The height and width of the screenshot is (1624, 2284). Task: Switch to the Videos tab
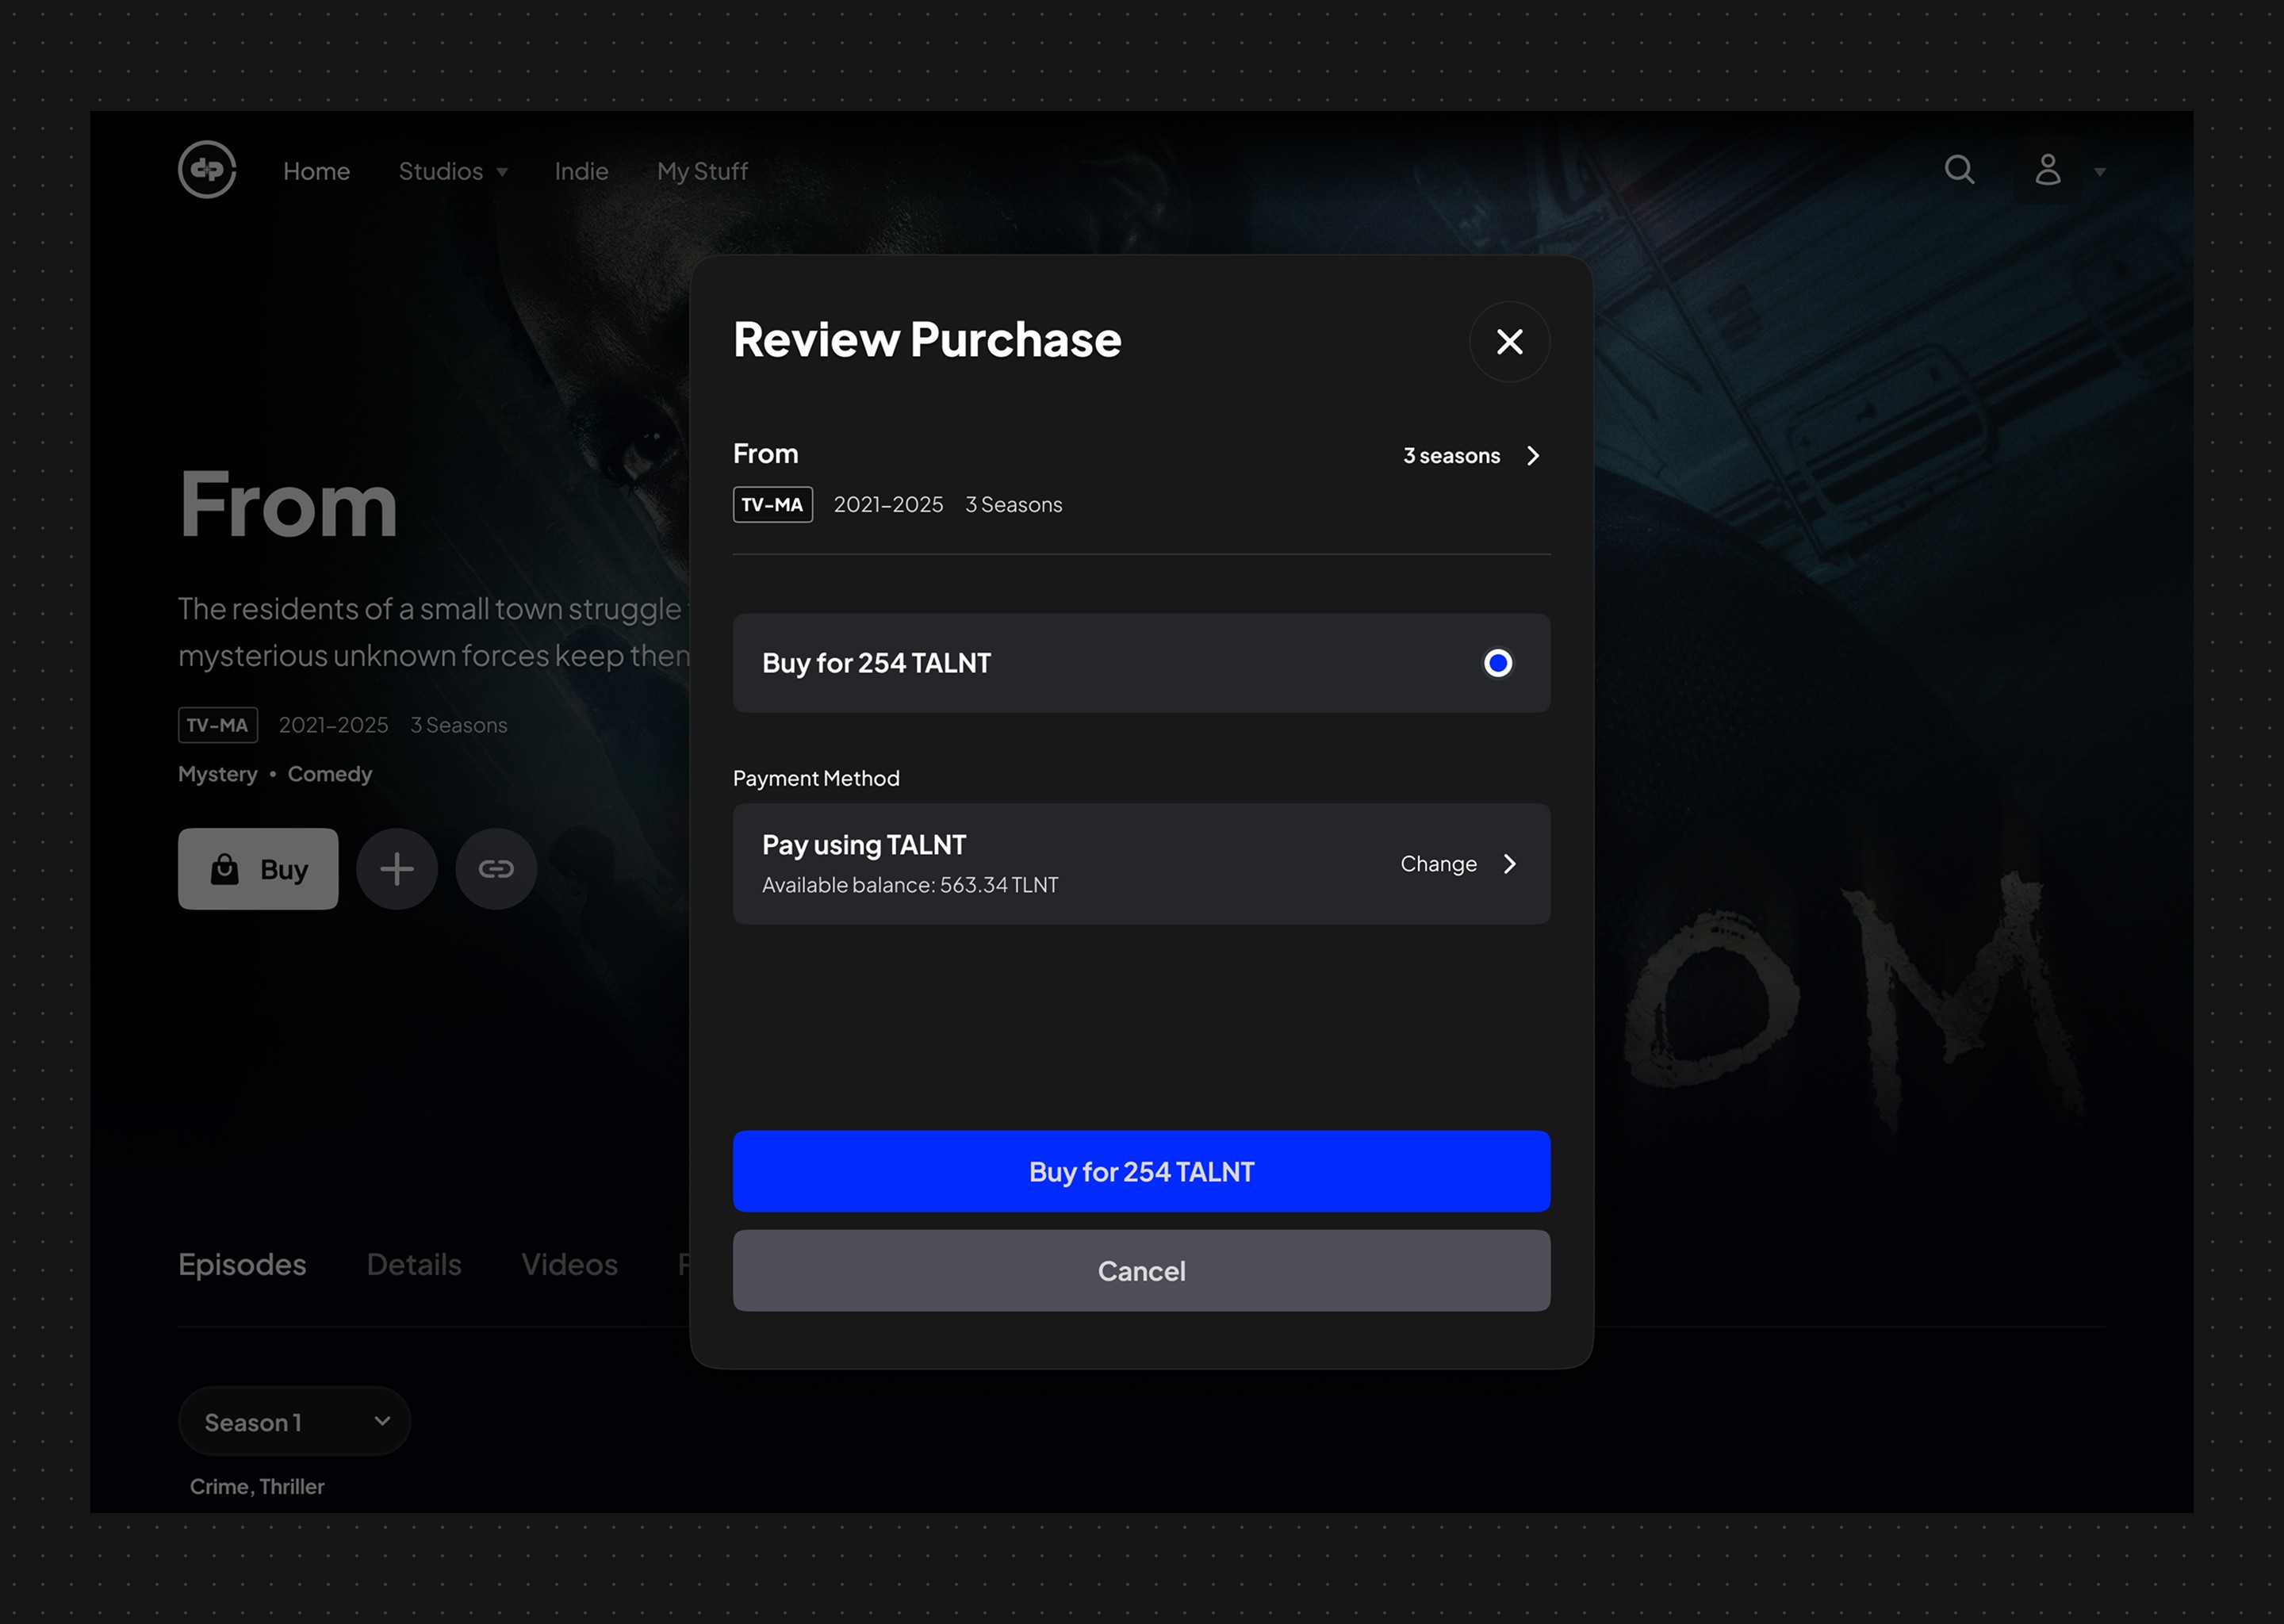click(569, 1265)
